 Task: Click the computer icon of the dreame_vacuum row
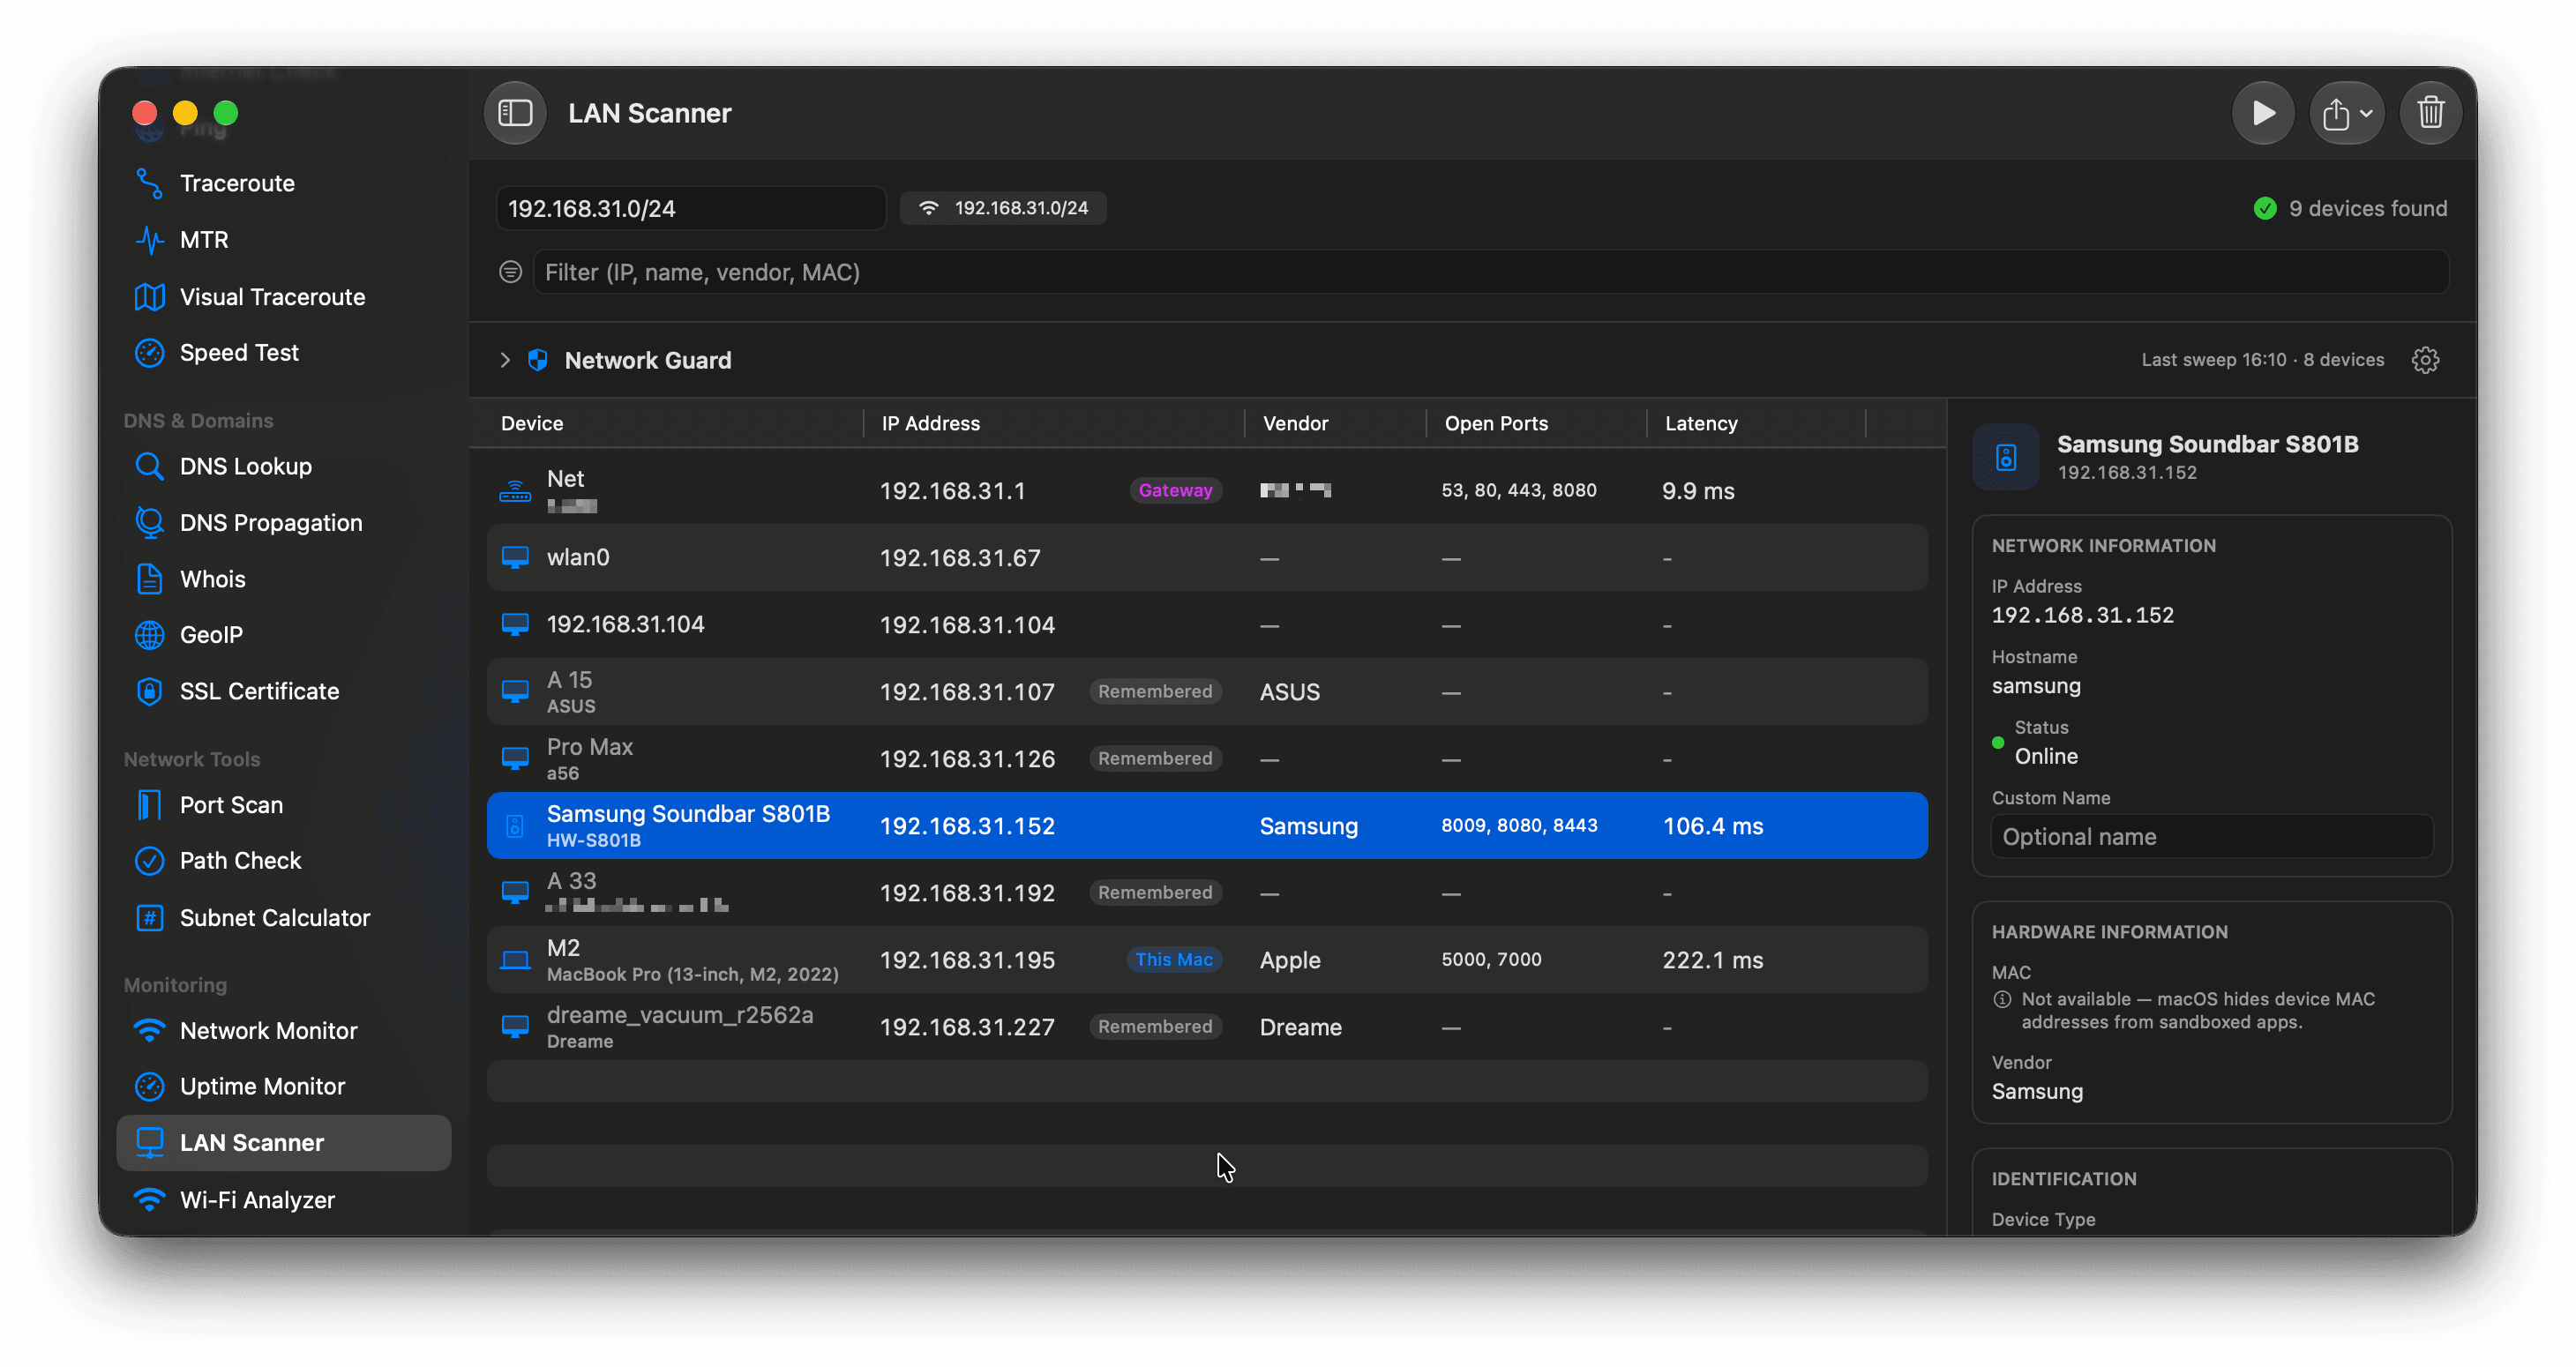(x=515, y=1027)
